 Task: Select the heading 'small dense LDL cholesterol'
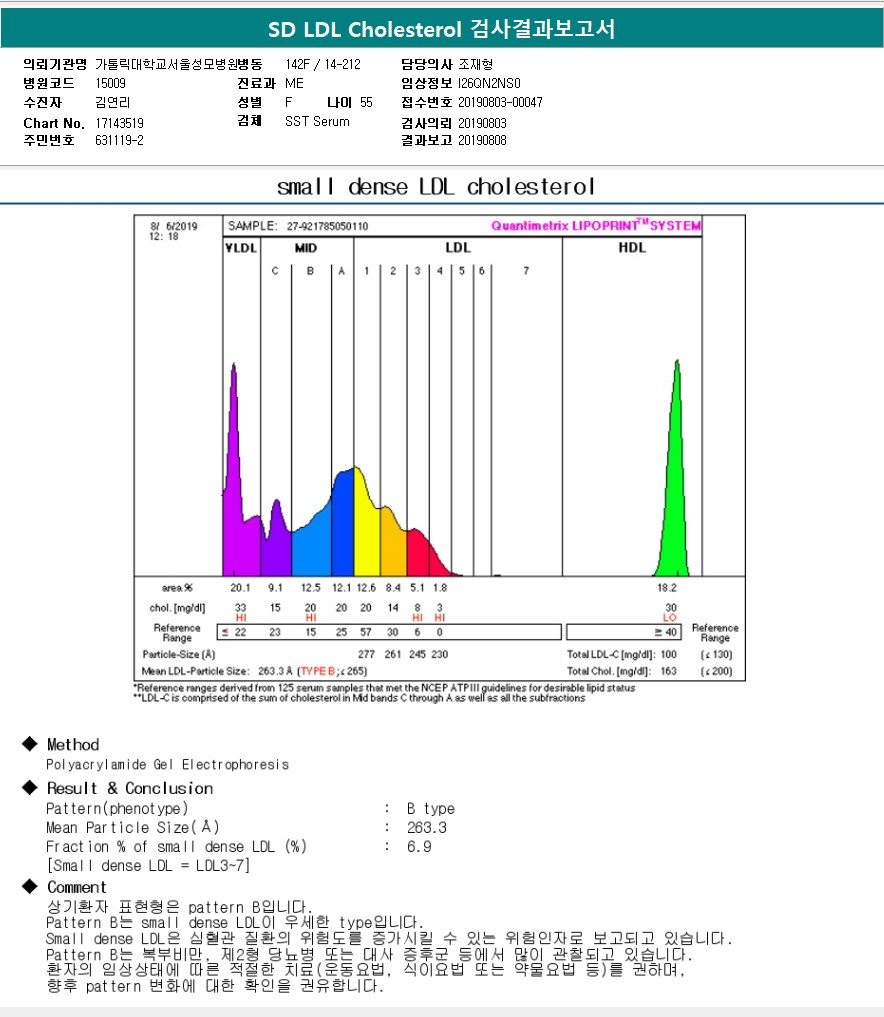[x=436, y=187]
